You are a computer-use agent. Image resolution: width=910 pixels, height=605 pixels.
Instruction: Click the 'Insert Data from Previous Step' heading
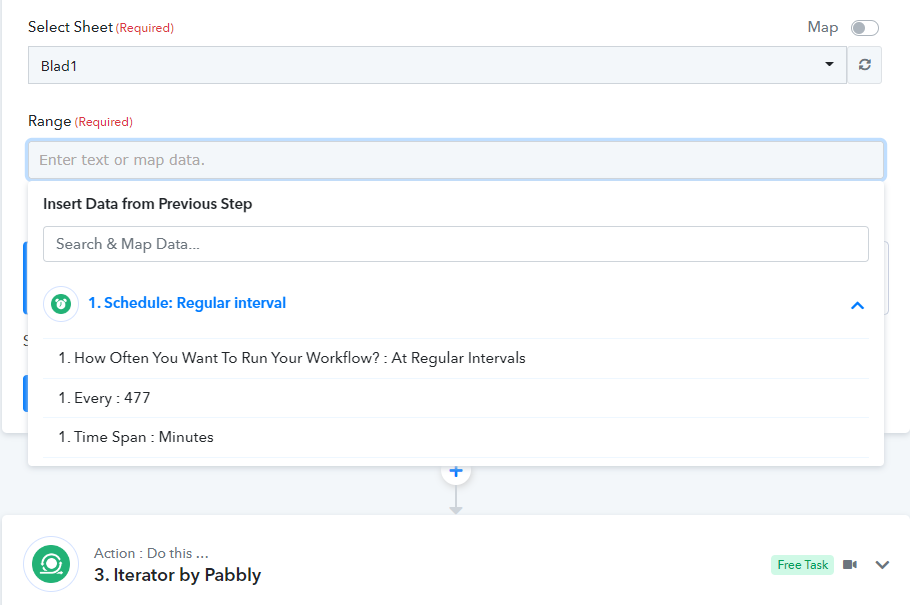tap(147, 204)
